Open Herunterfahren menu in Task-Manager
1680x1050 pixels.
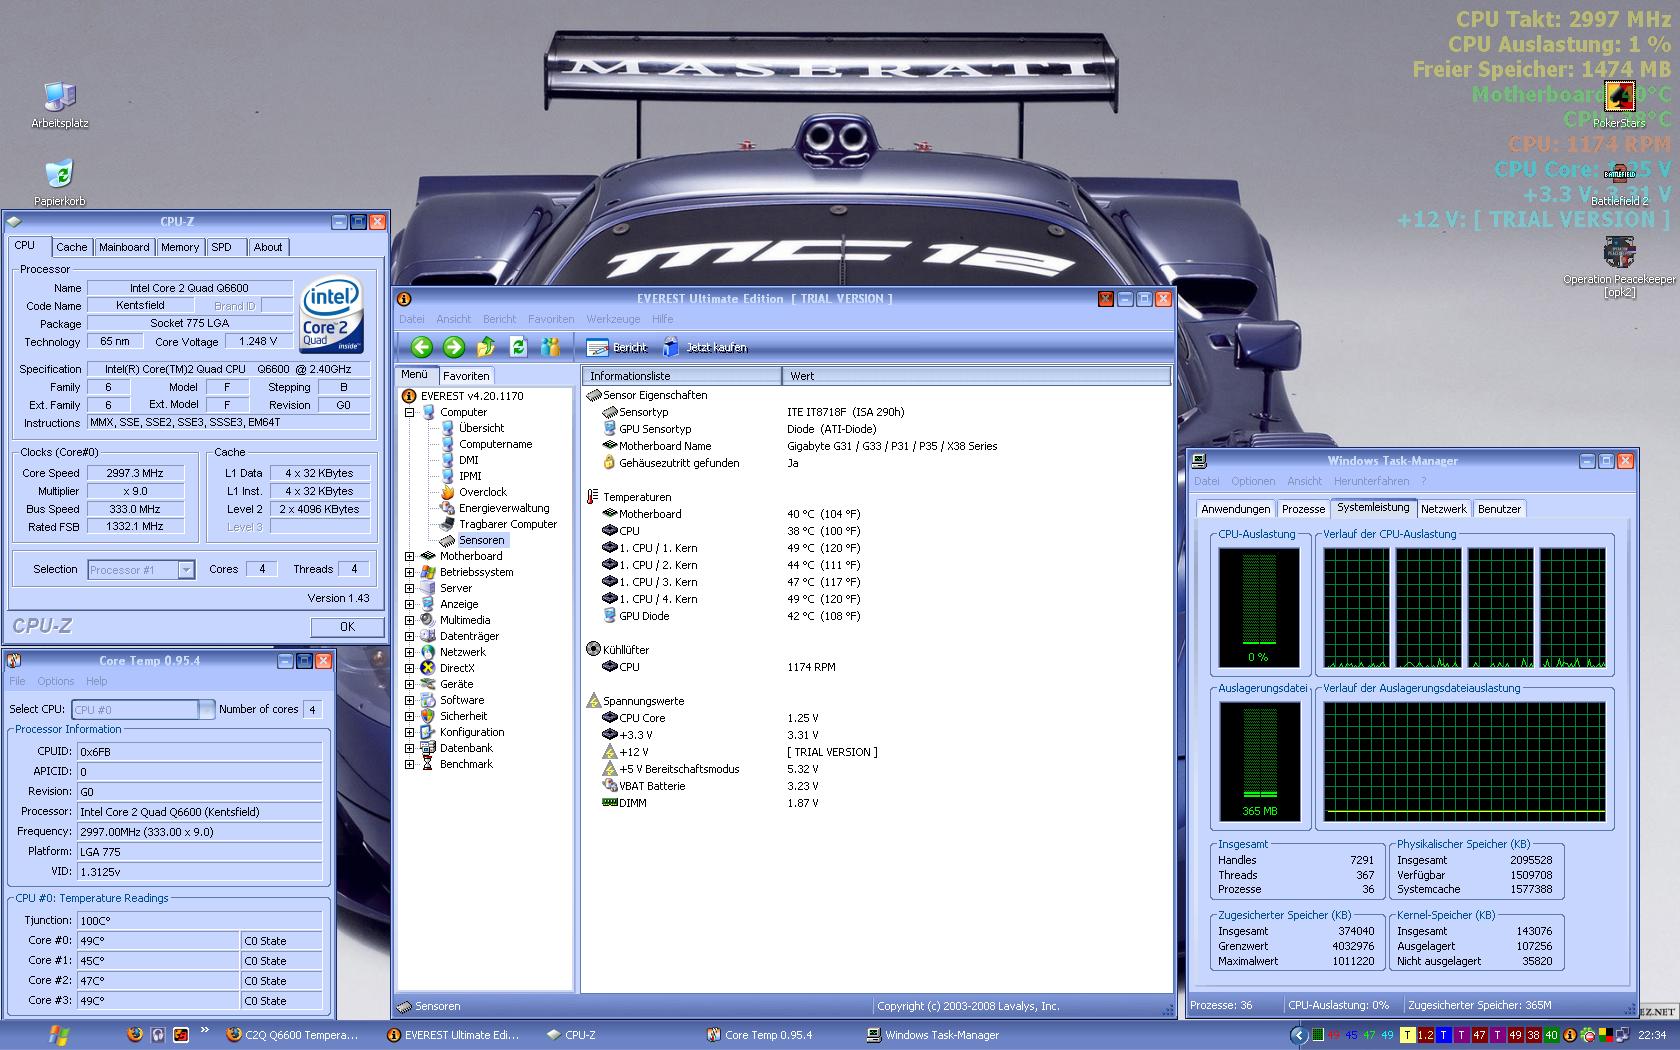1371,481
